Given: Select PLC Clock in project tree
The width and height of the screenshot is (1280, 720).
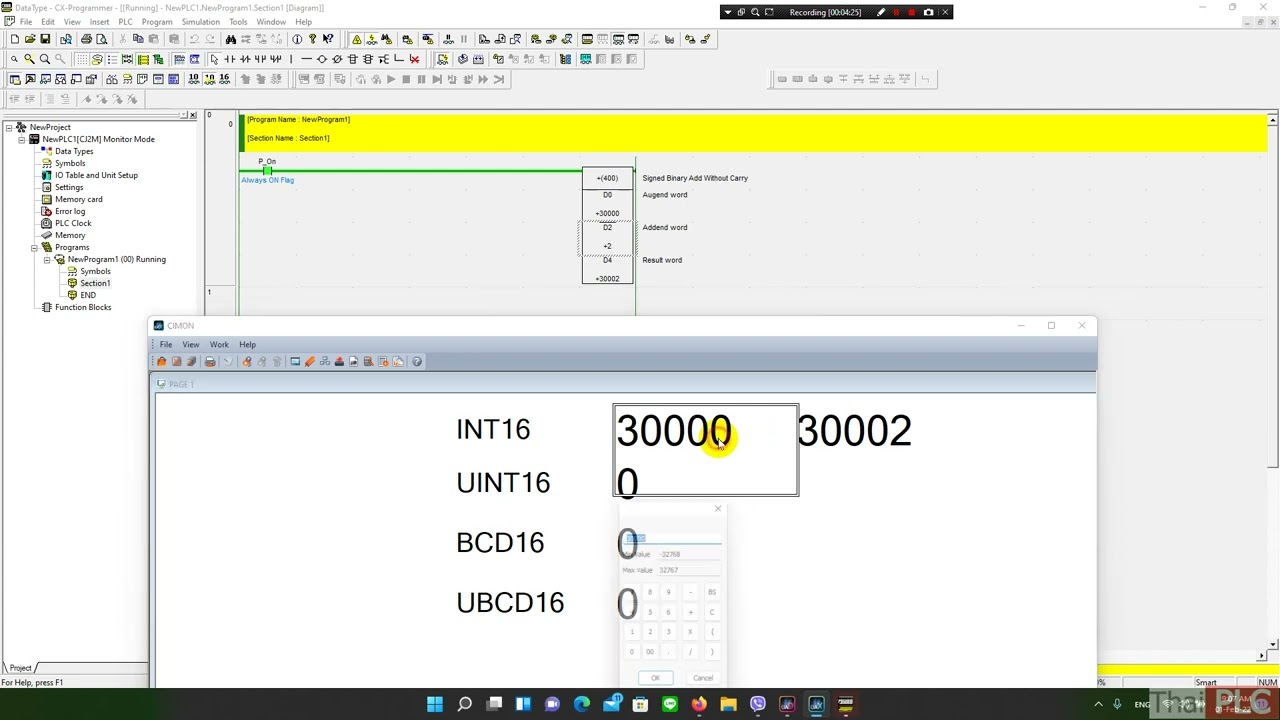Looking at the screenshot, I should tap(73, 223).
